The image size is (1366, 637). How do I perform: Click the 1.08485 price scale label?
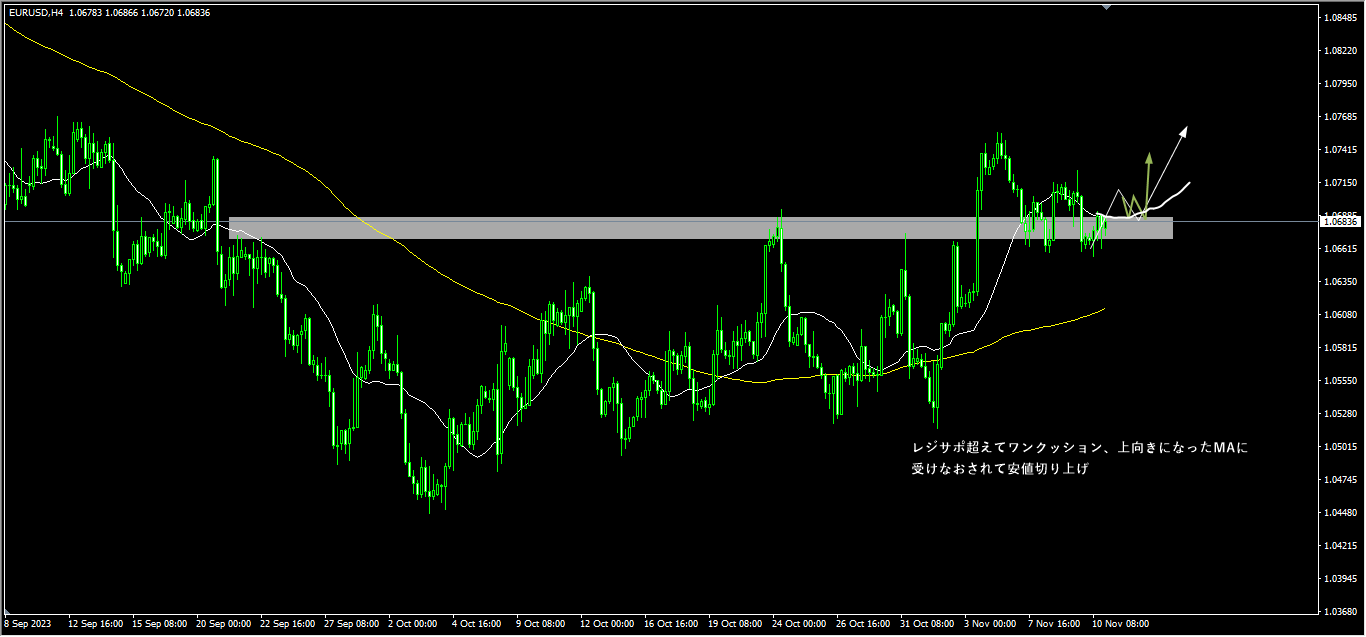click(x=1337, y=18)
